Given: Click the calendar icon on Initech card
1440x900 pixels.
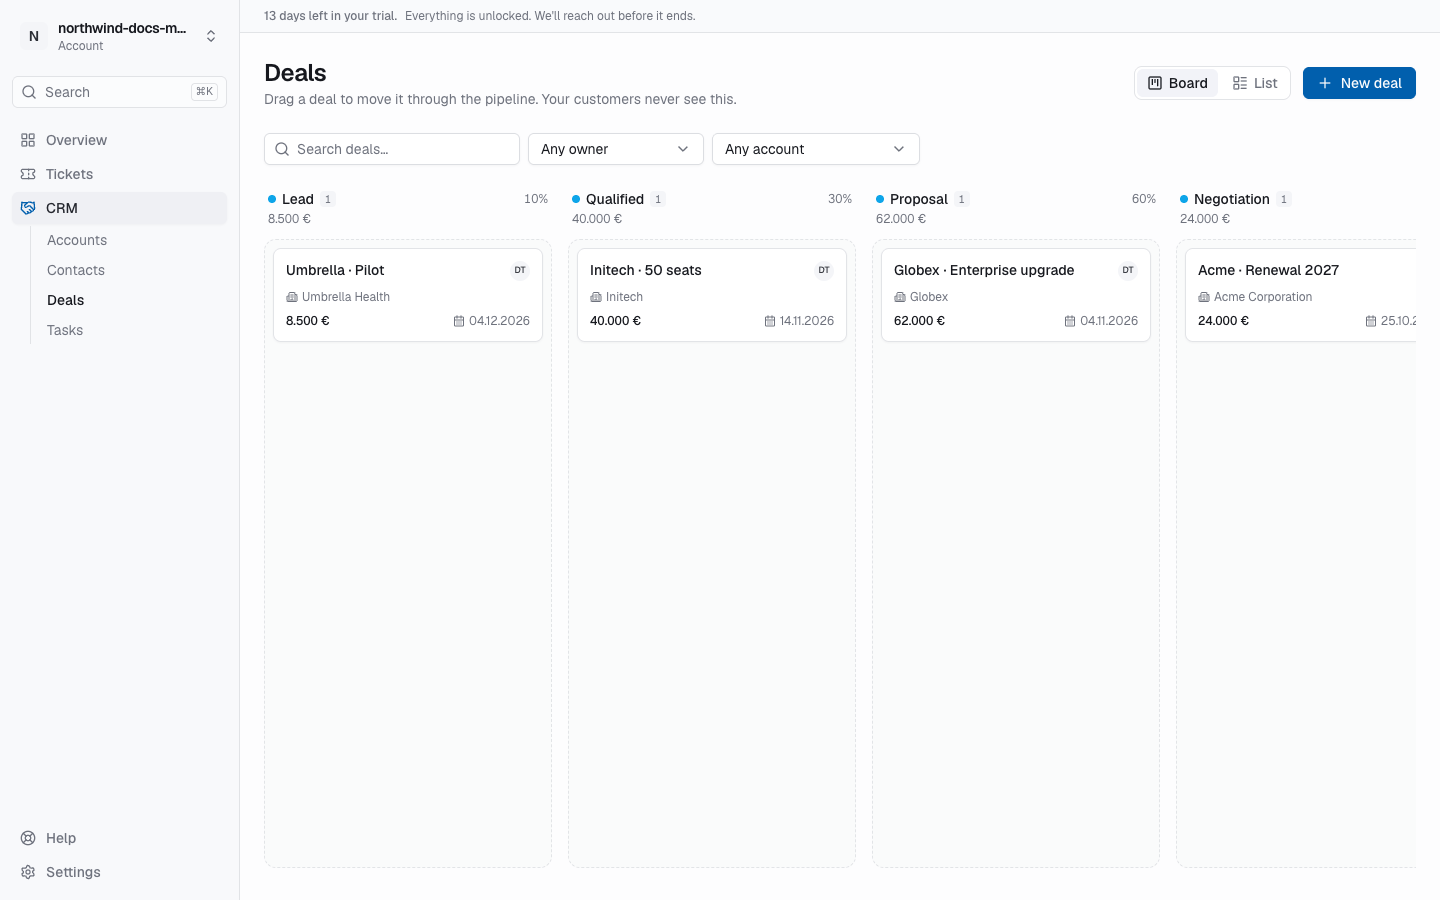Looking at the screenshot, I should point(770,321).
